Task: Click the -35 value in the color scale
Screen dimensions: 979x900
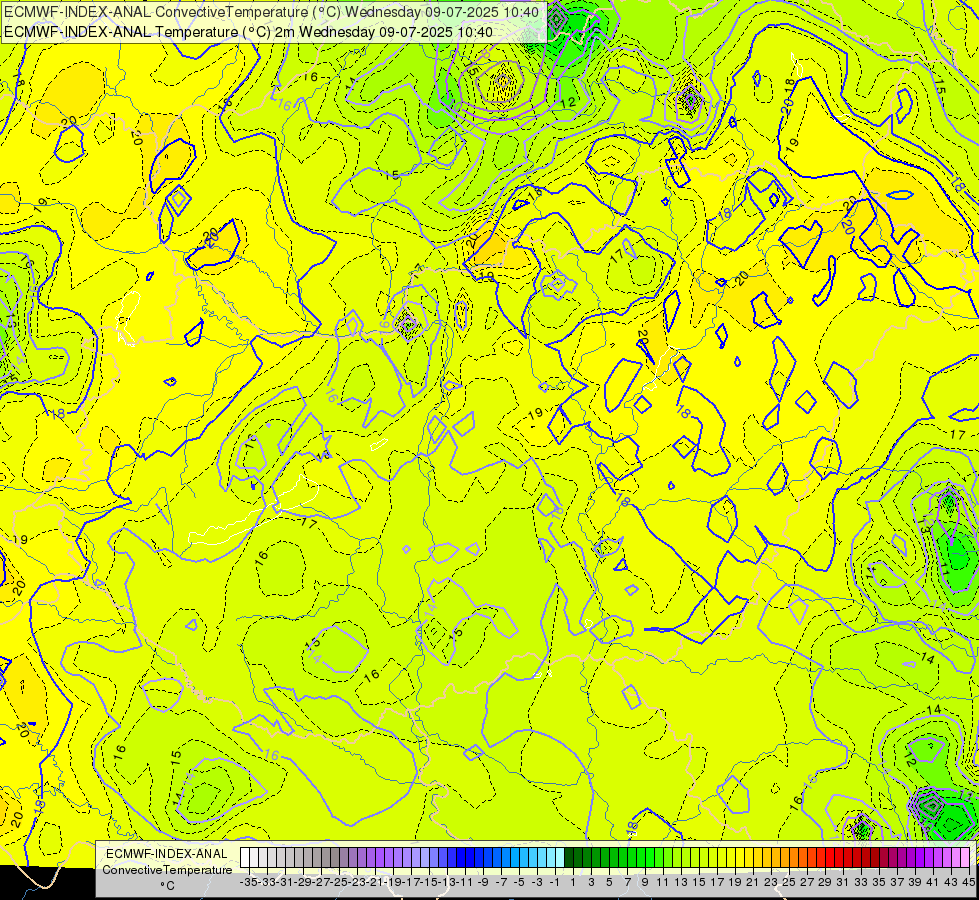Action: [x=249, y=882]
